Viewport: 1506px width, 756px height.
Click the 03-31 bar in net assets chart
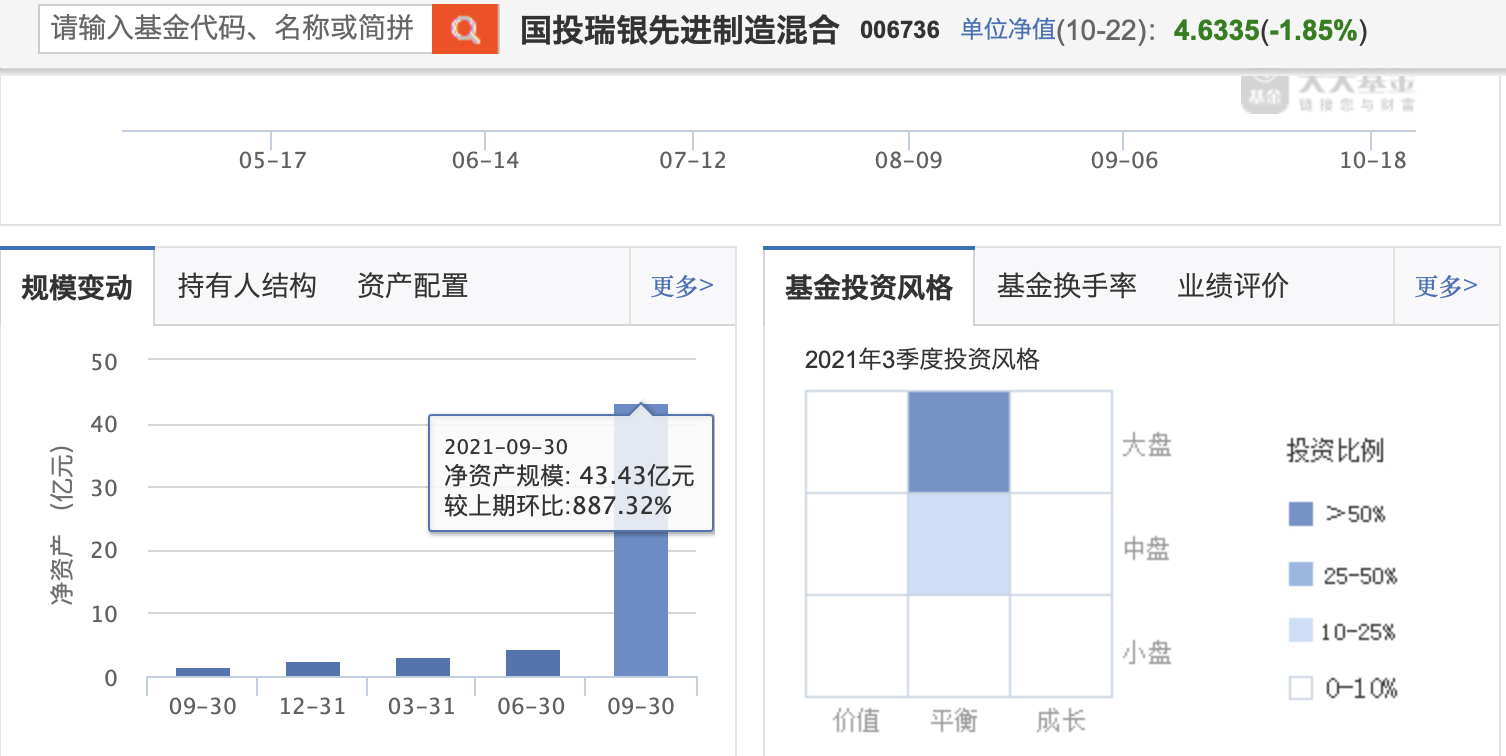click(x=422, y=667)
